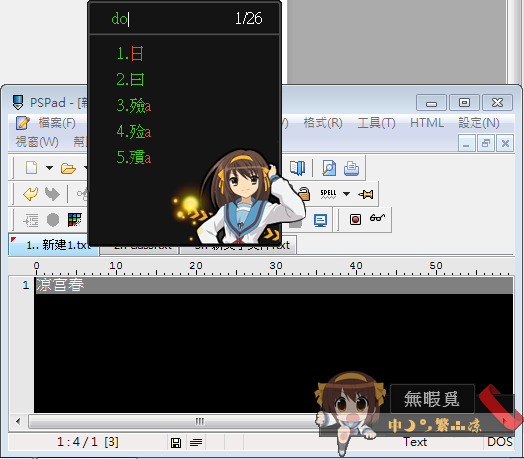Create a new file with the blank page icon

click(x=31, y=167)
